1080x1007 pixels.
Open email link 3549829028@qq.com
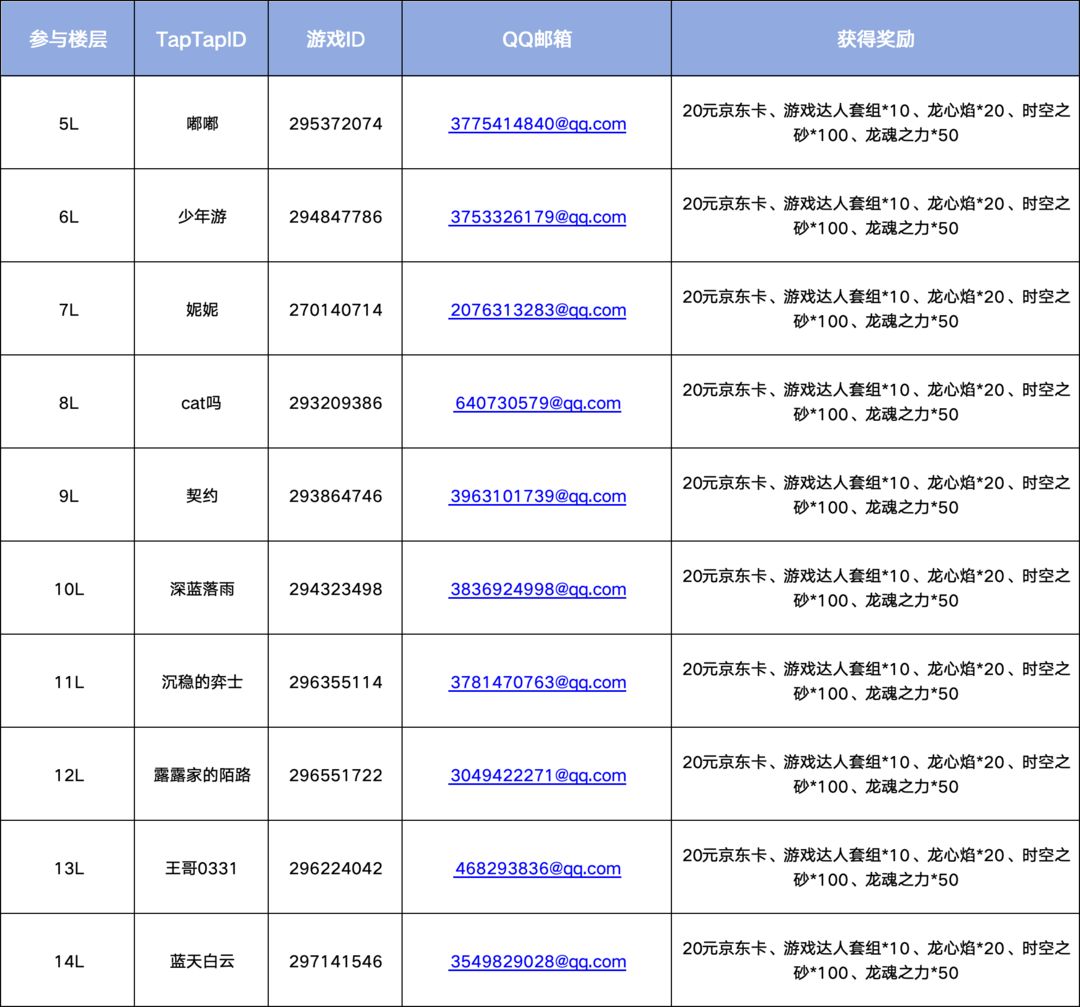(x=537, y=961)
